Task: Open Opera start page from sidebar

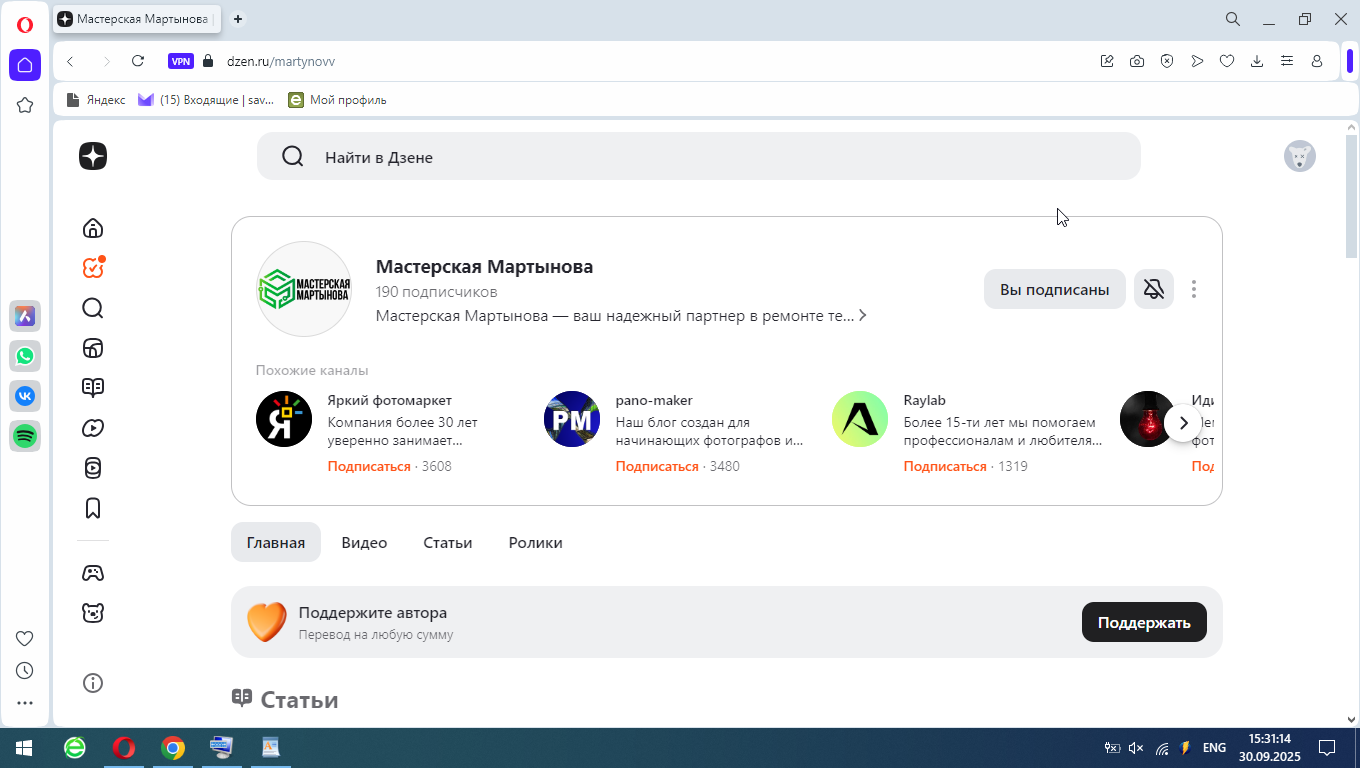Action: pyautogui.click(x=25, y=65)
